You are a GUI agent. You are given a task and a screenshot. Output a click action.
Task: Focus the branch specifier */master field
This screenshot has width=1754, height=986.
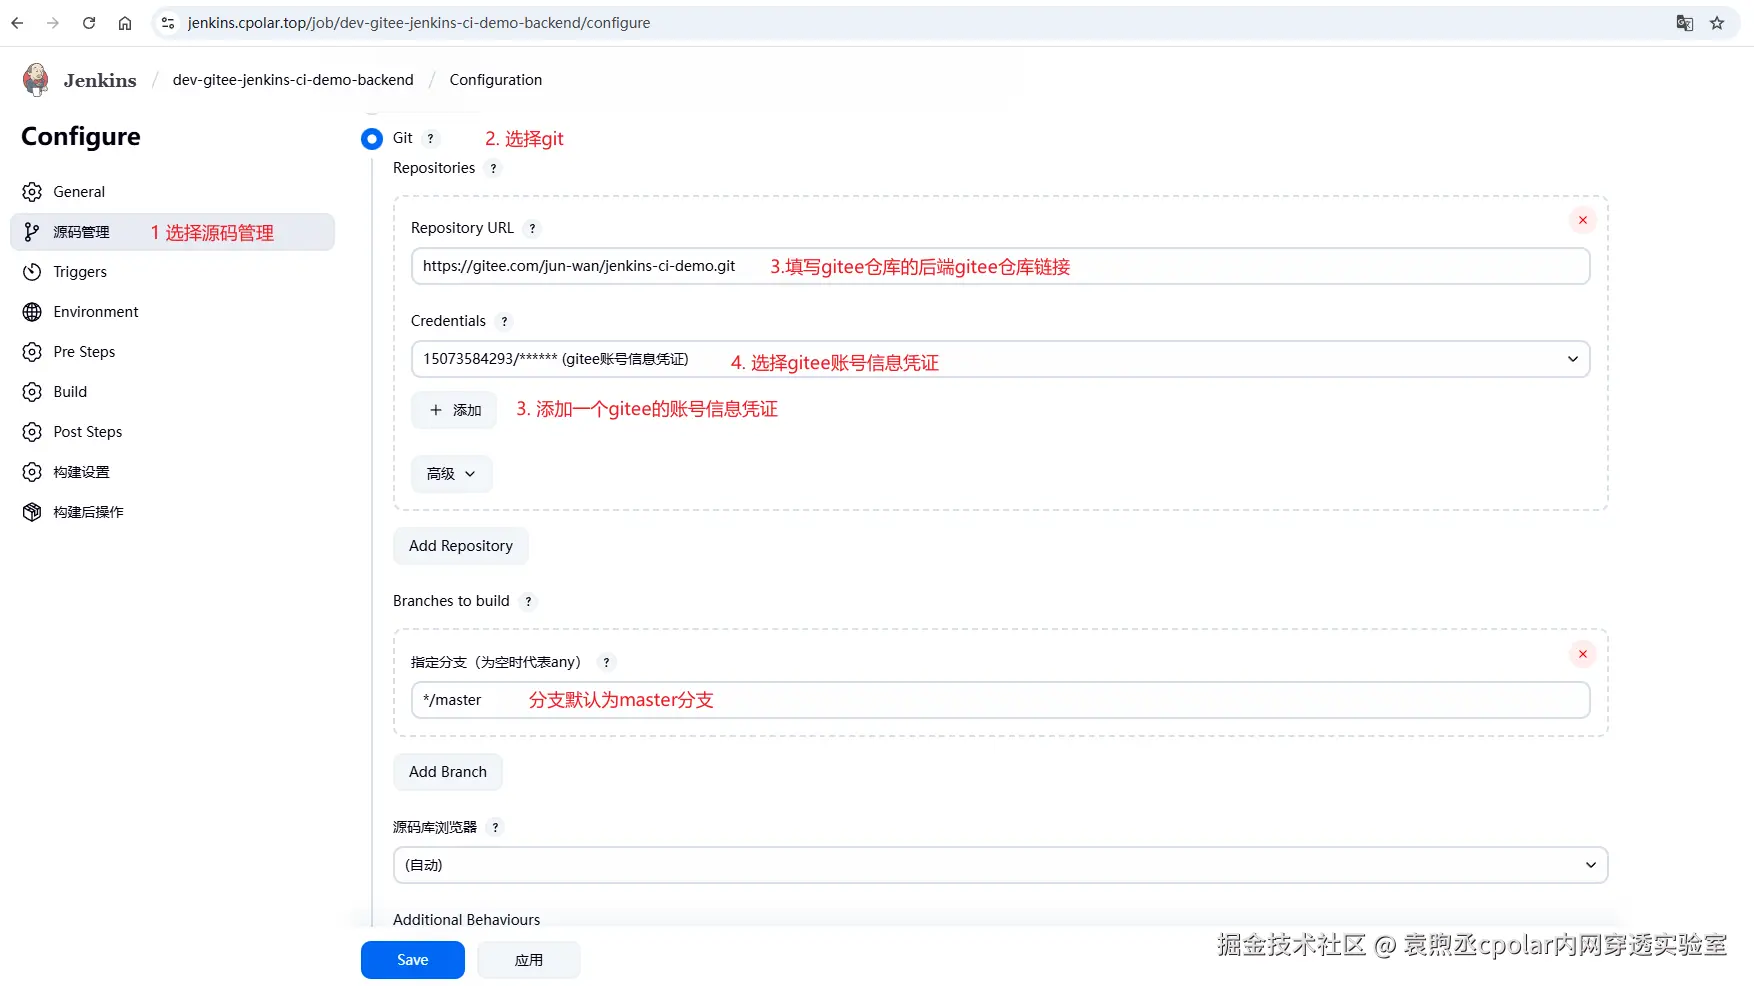tap(1000, 700)
